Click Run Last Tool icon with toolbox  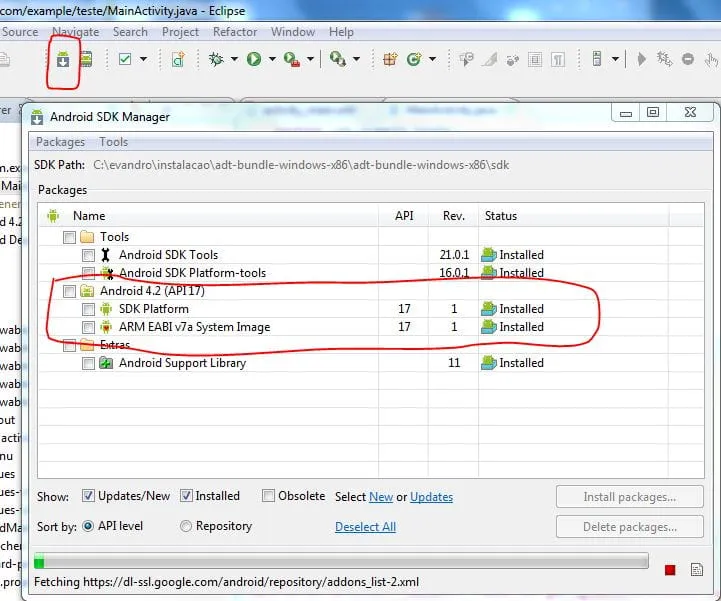tap(292, 59)
